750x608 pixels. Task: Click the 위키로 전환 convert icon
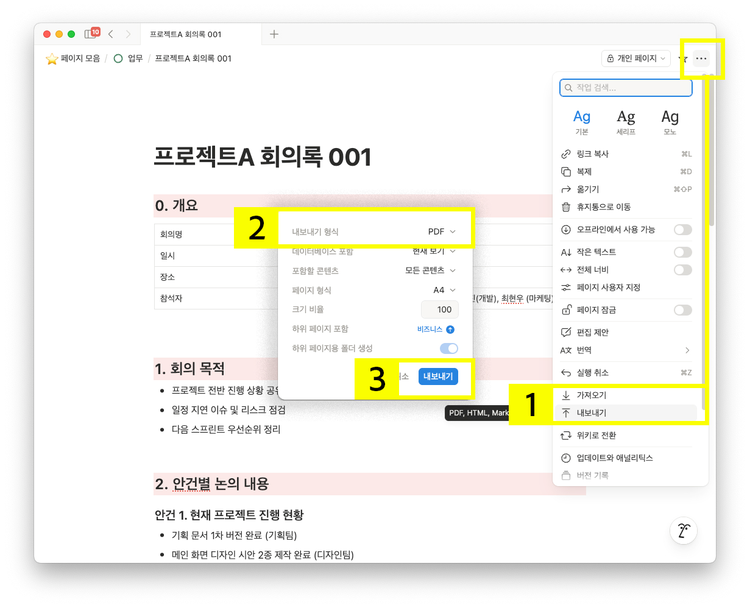point(566,435)
